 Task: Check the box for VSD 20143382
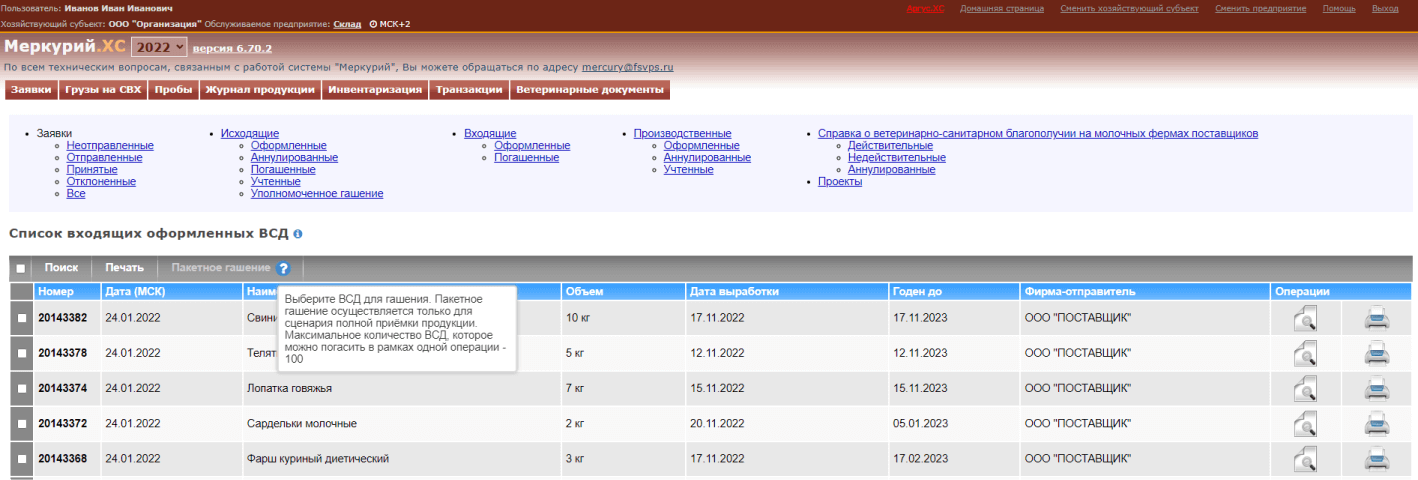tap(21, 318)
